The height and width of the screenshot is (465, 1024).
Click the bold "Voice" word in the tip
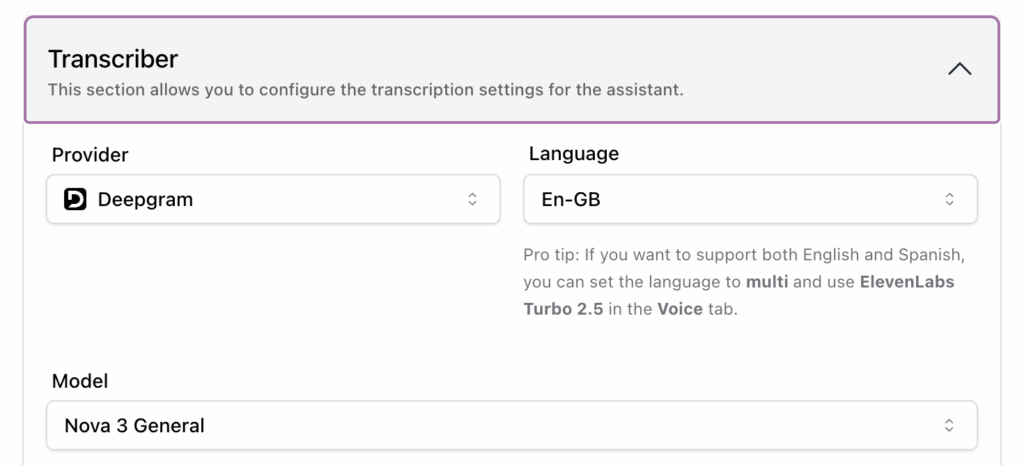679,309
